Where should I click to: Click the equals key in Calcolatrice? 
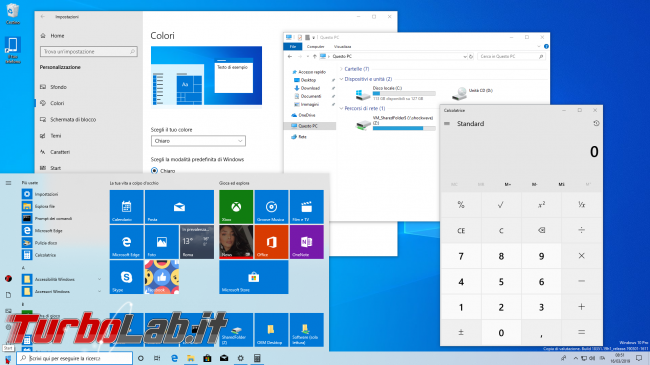tap(582, 333)
